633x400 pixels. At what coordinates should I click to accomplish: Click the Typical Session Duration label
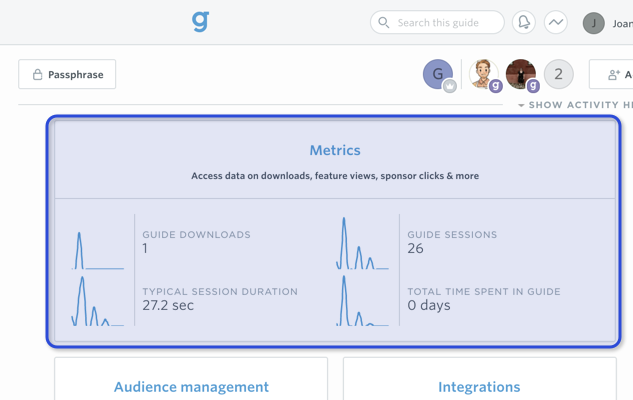tap(220, 291)
